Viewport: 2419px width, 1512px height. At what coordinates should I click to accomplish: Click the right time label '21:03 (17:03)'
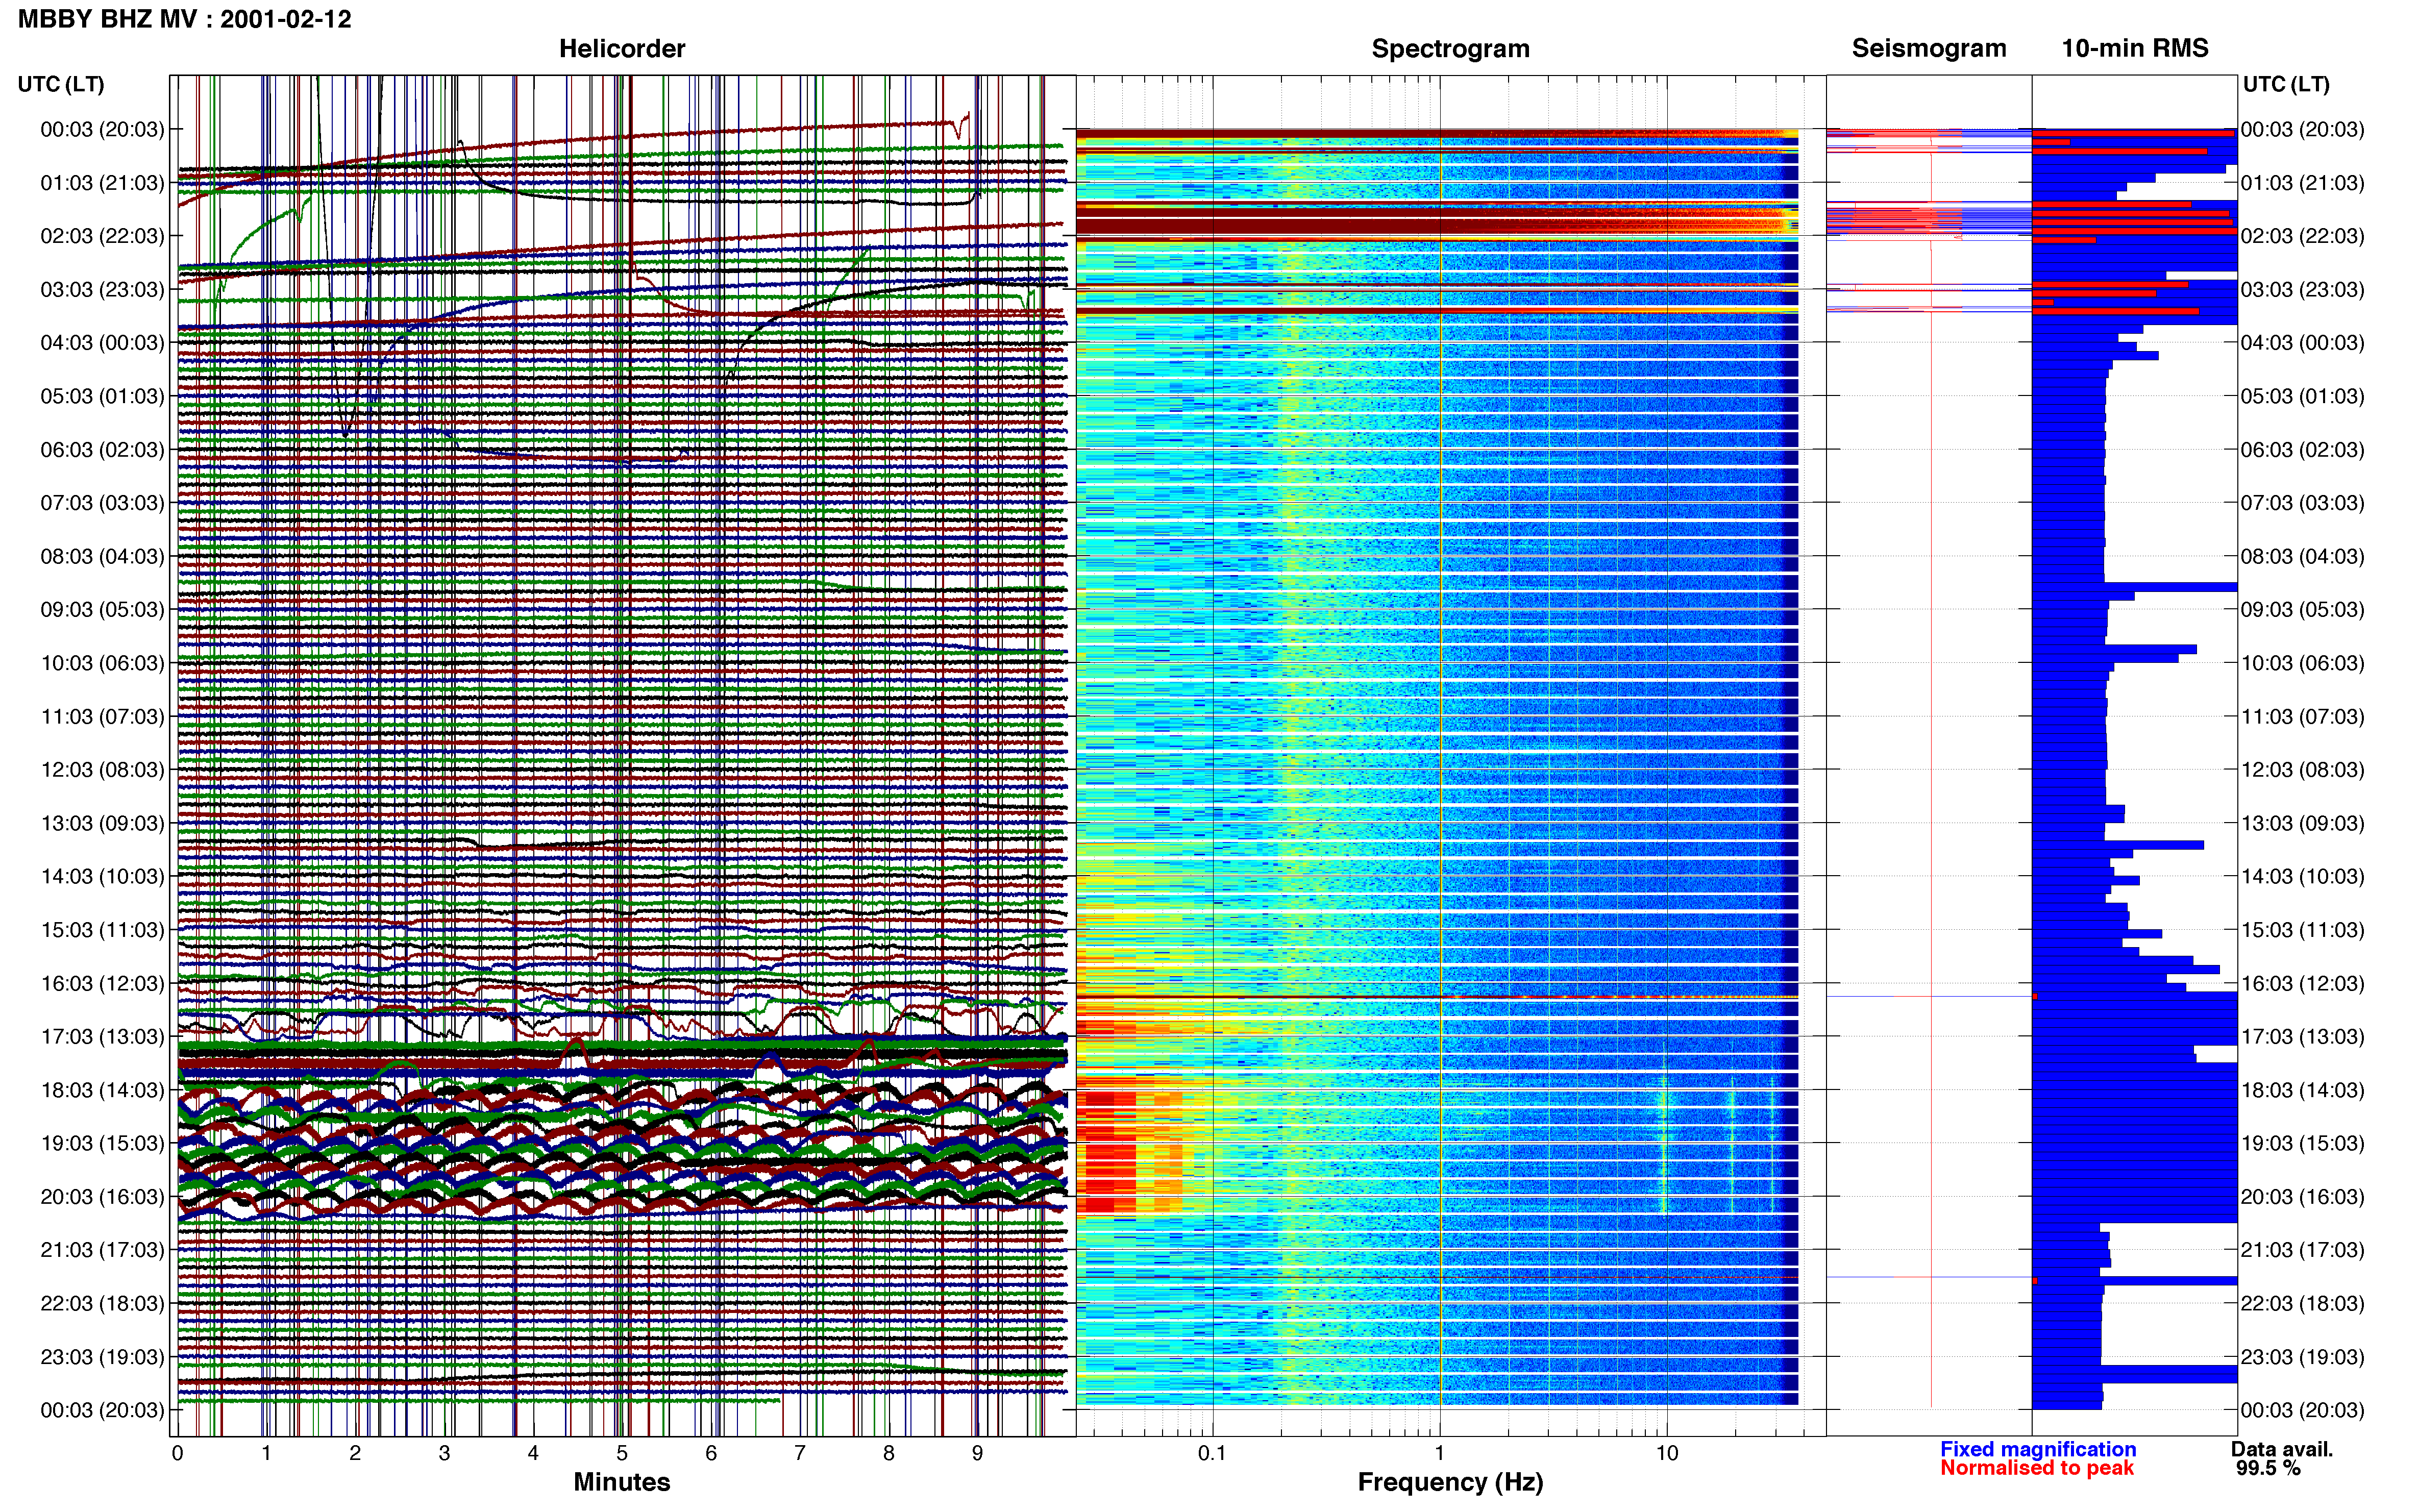point(2302,1250)
